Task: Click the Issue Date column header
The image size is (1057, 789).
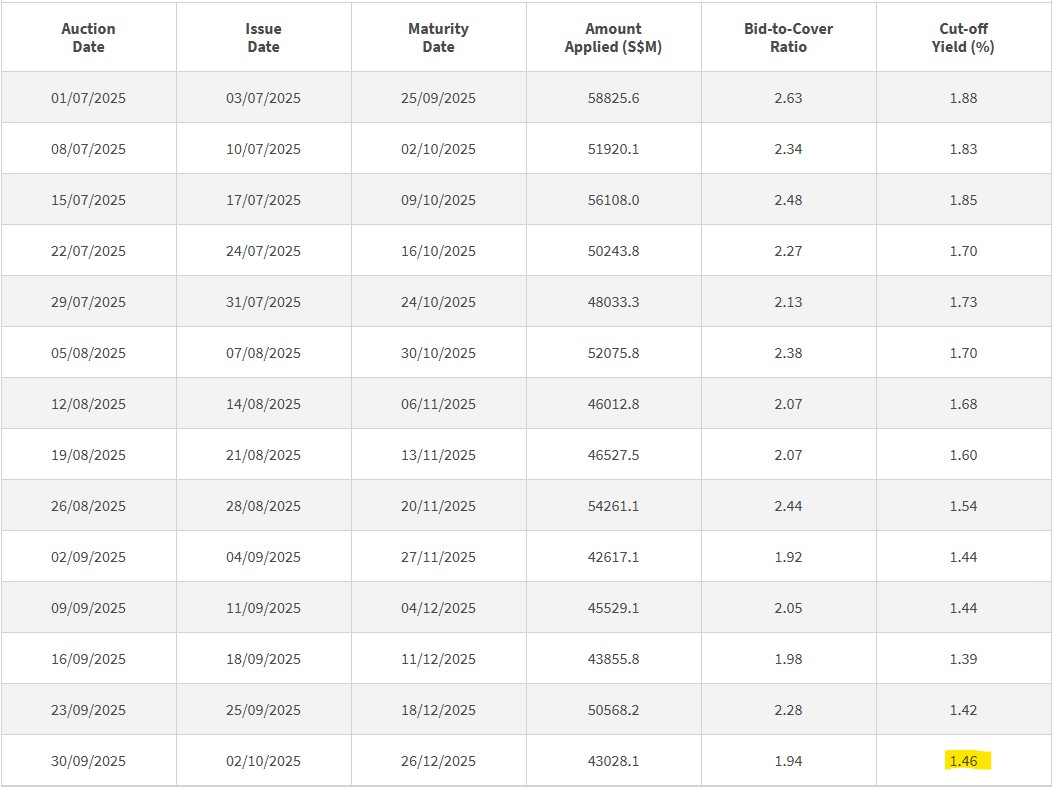Action: click(x=263, y=38)
